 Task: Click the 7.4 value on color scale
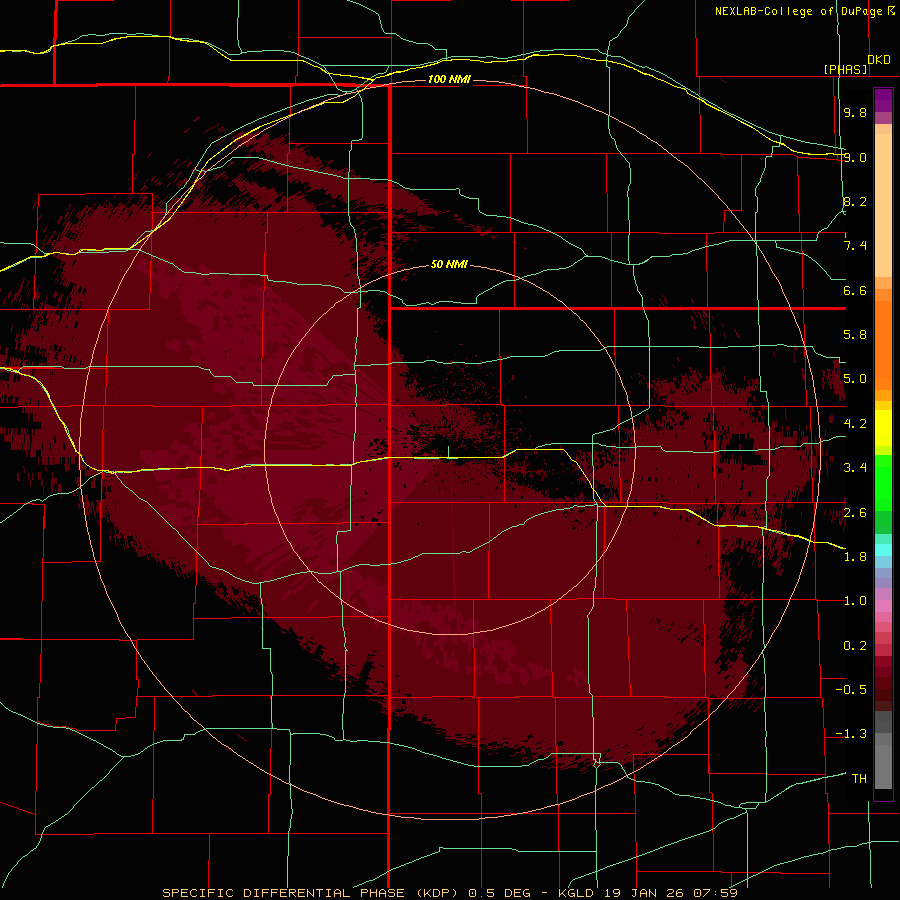pos(855,246)
